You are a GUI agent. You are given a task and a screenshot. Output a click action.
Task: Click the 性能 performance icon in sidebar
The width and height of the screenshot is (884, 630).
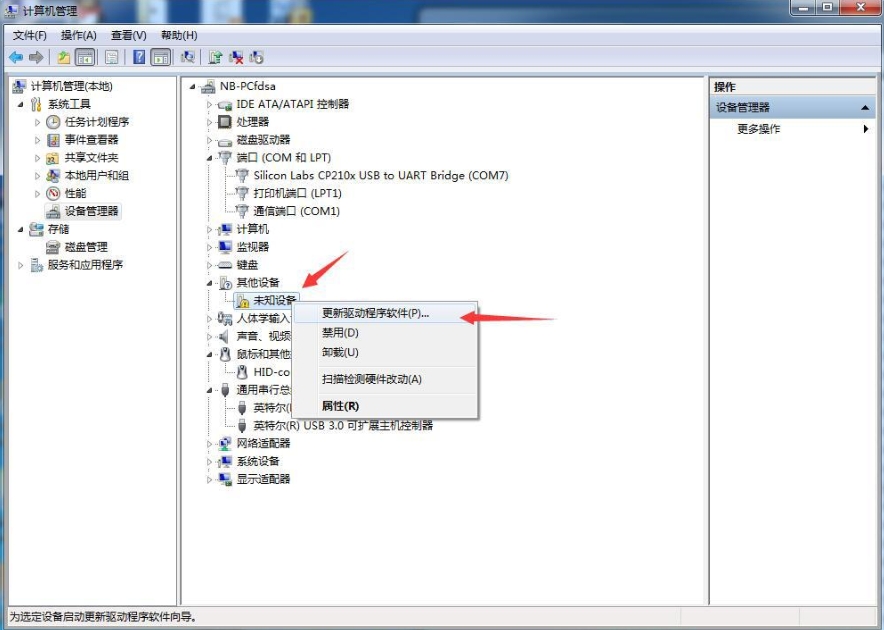point(53,193)
